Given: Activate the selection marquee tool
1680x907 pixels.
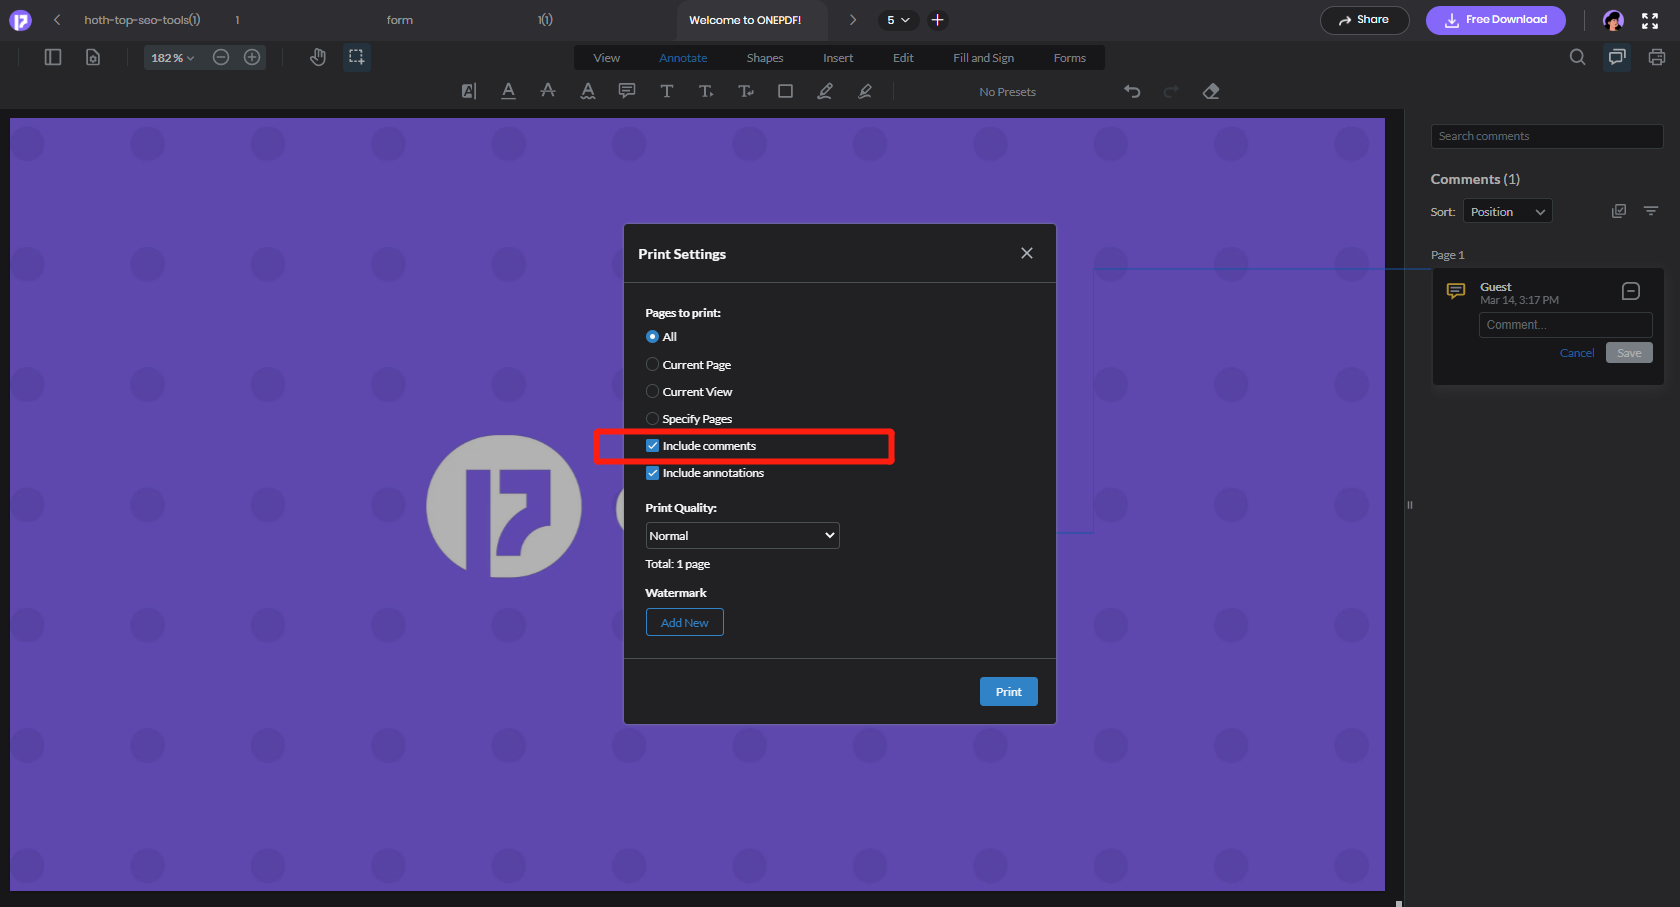Looking at the screenshot, I should [357, 57].
